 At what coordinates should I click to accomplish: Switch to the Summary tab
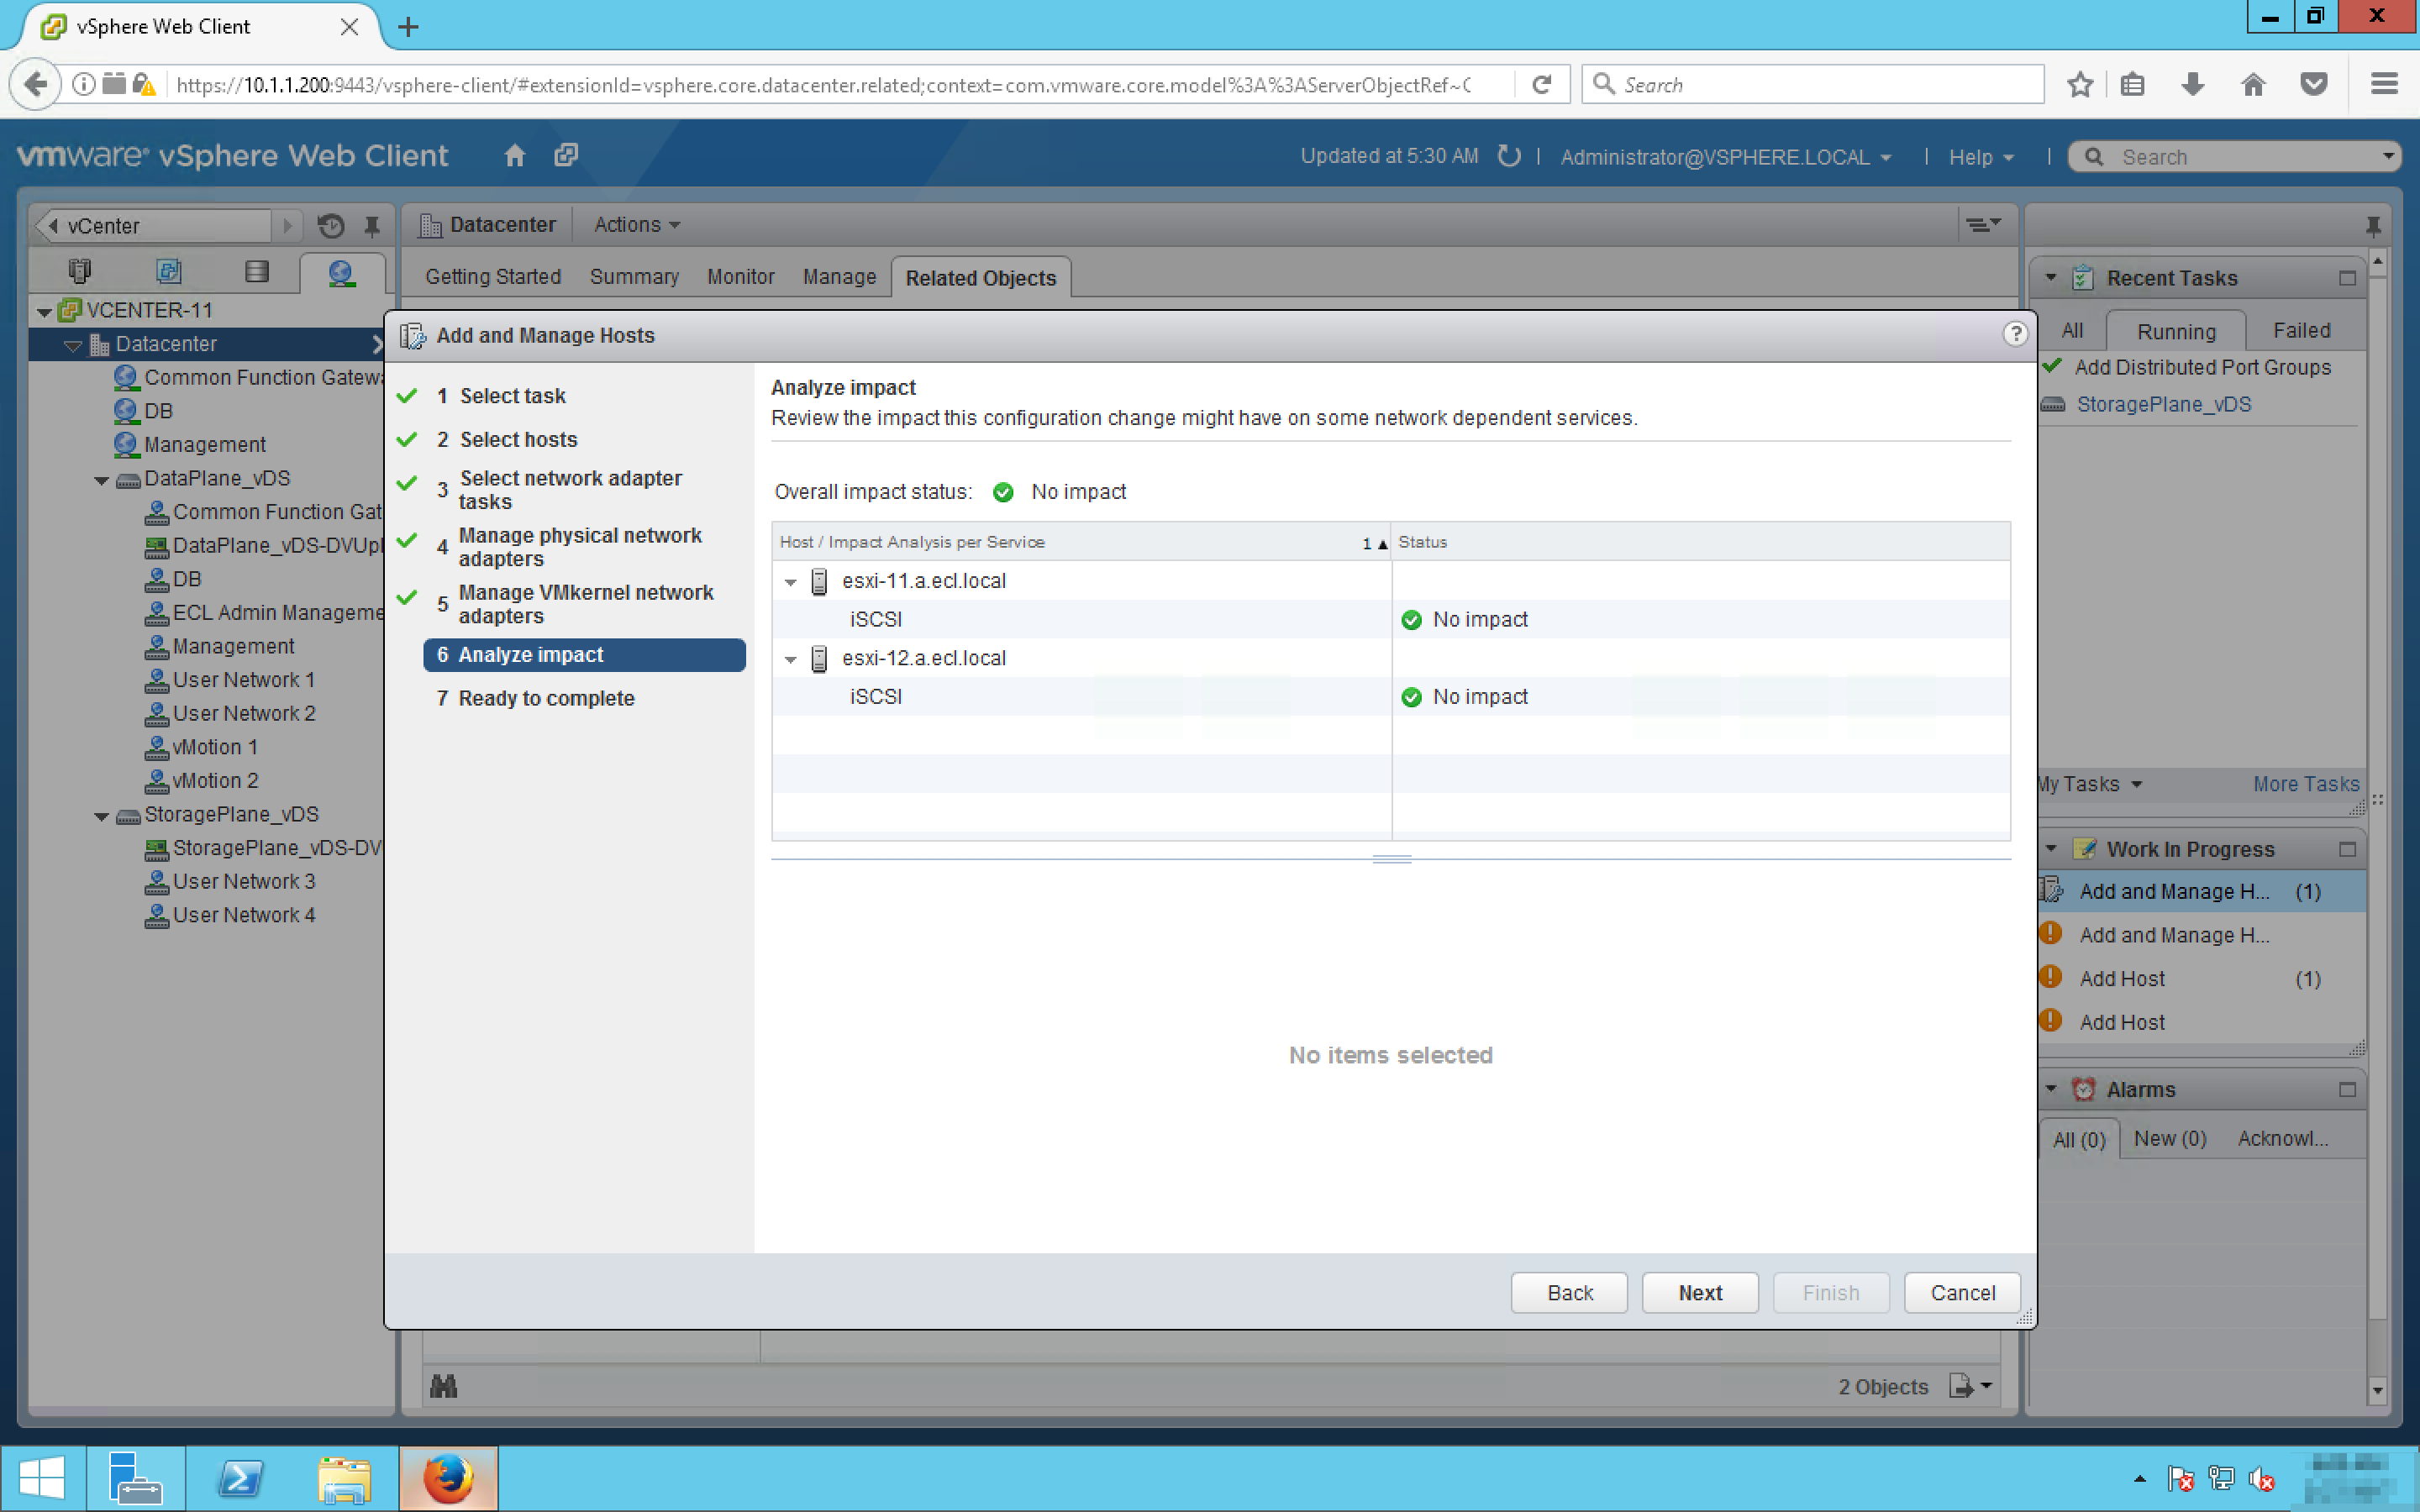point(633,277)
